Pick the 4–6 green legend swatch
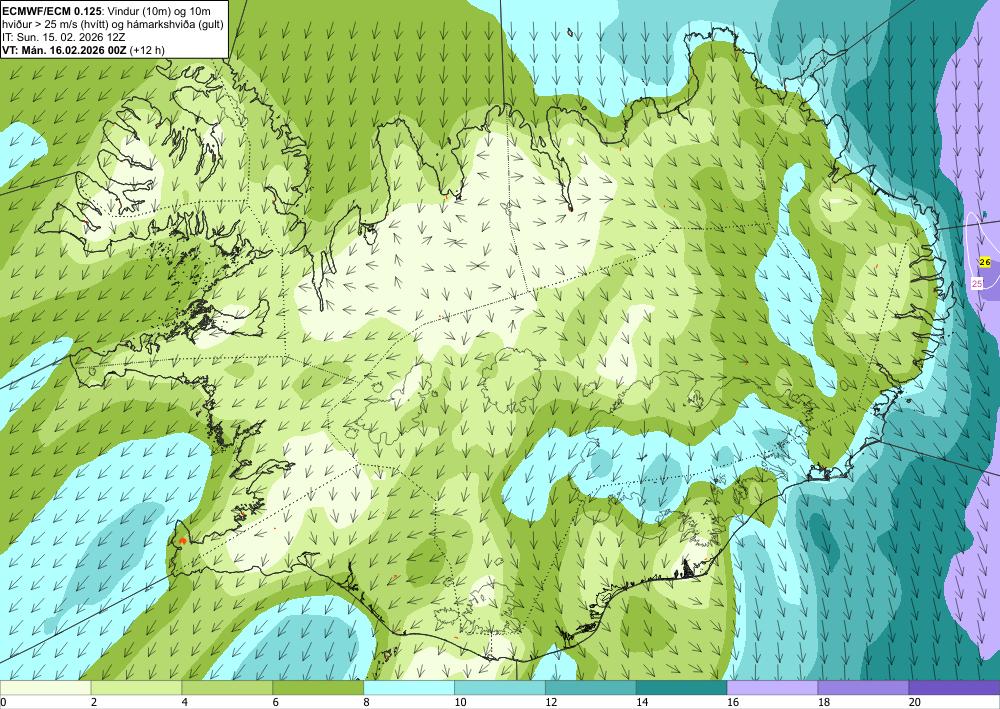Screen dimensions: 1000x709 227,688
